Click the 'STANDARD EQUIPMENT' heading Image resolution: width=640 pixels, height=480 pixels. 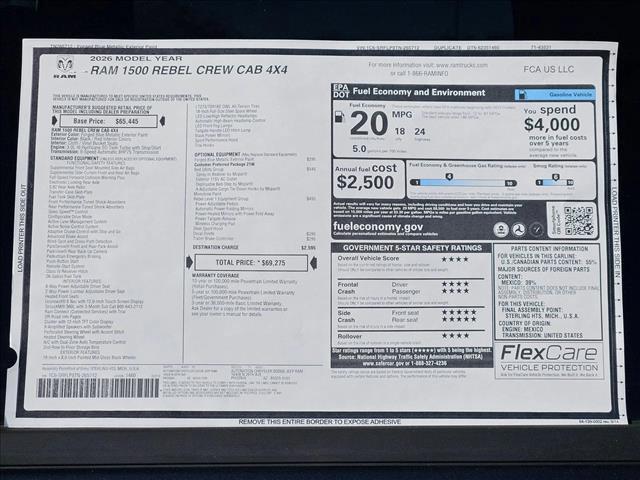click(x=74, y=158)
